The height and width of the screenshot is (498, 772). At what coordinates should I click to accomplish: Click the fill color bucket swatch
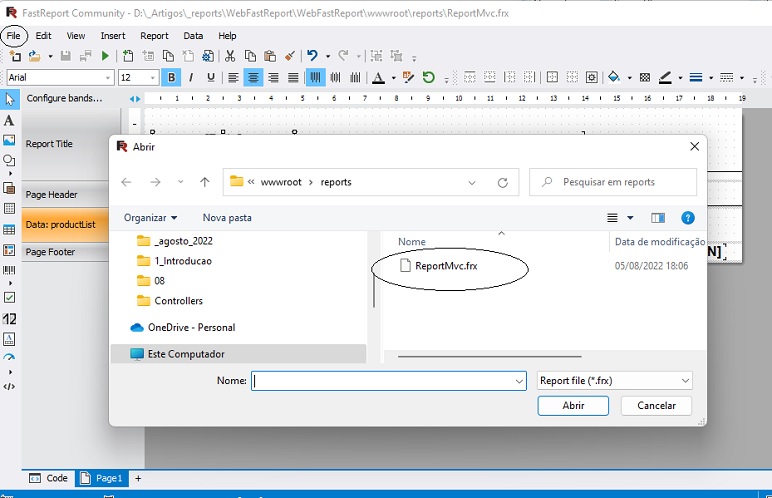(613, 77)
